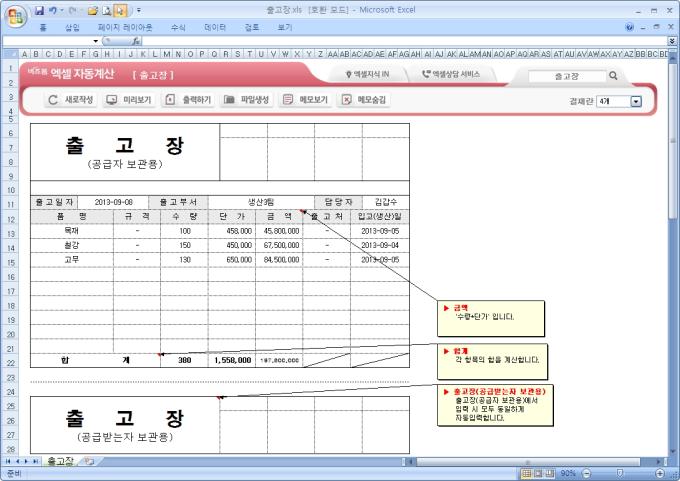The image size is (680, 481).
Task: Click the zoom slider handle
Action: 620,473
